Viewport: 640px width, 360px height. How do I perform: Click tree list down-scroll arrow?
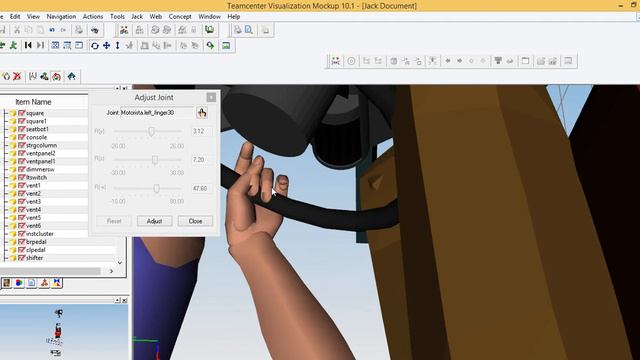pos(120,262)
